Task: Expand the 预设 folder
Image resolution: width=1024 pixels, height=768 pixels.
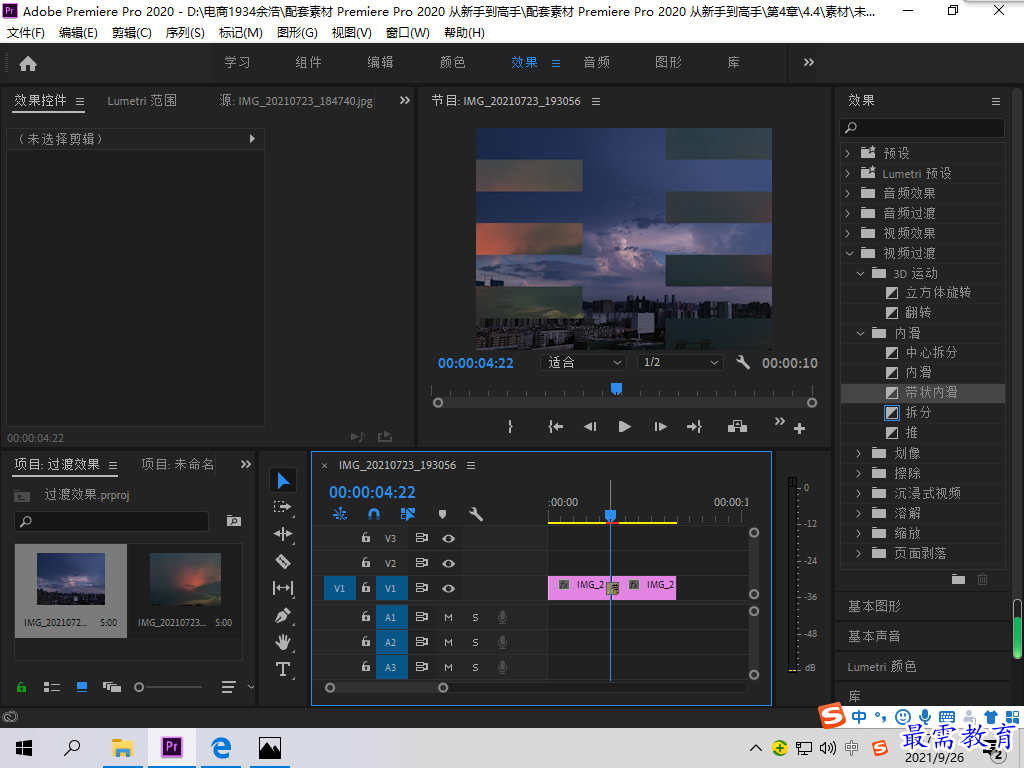Action: [x=848, y=153]
